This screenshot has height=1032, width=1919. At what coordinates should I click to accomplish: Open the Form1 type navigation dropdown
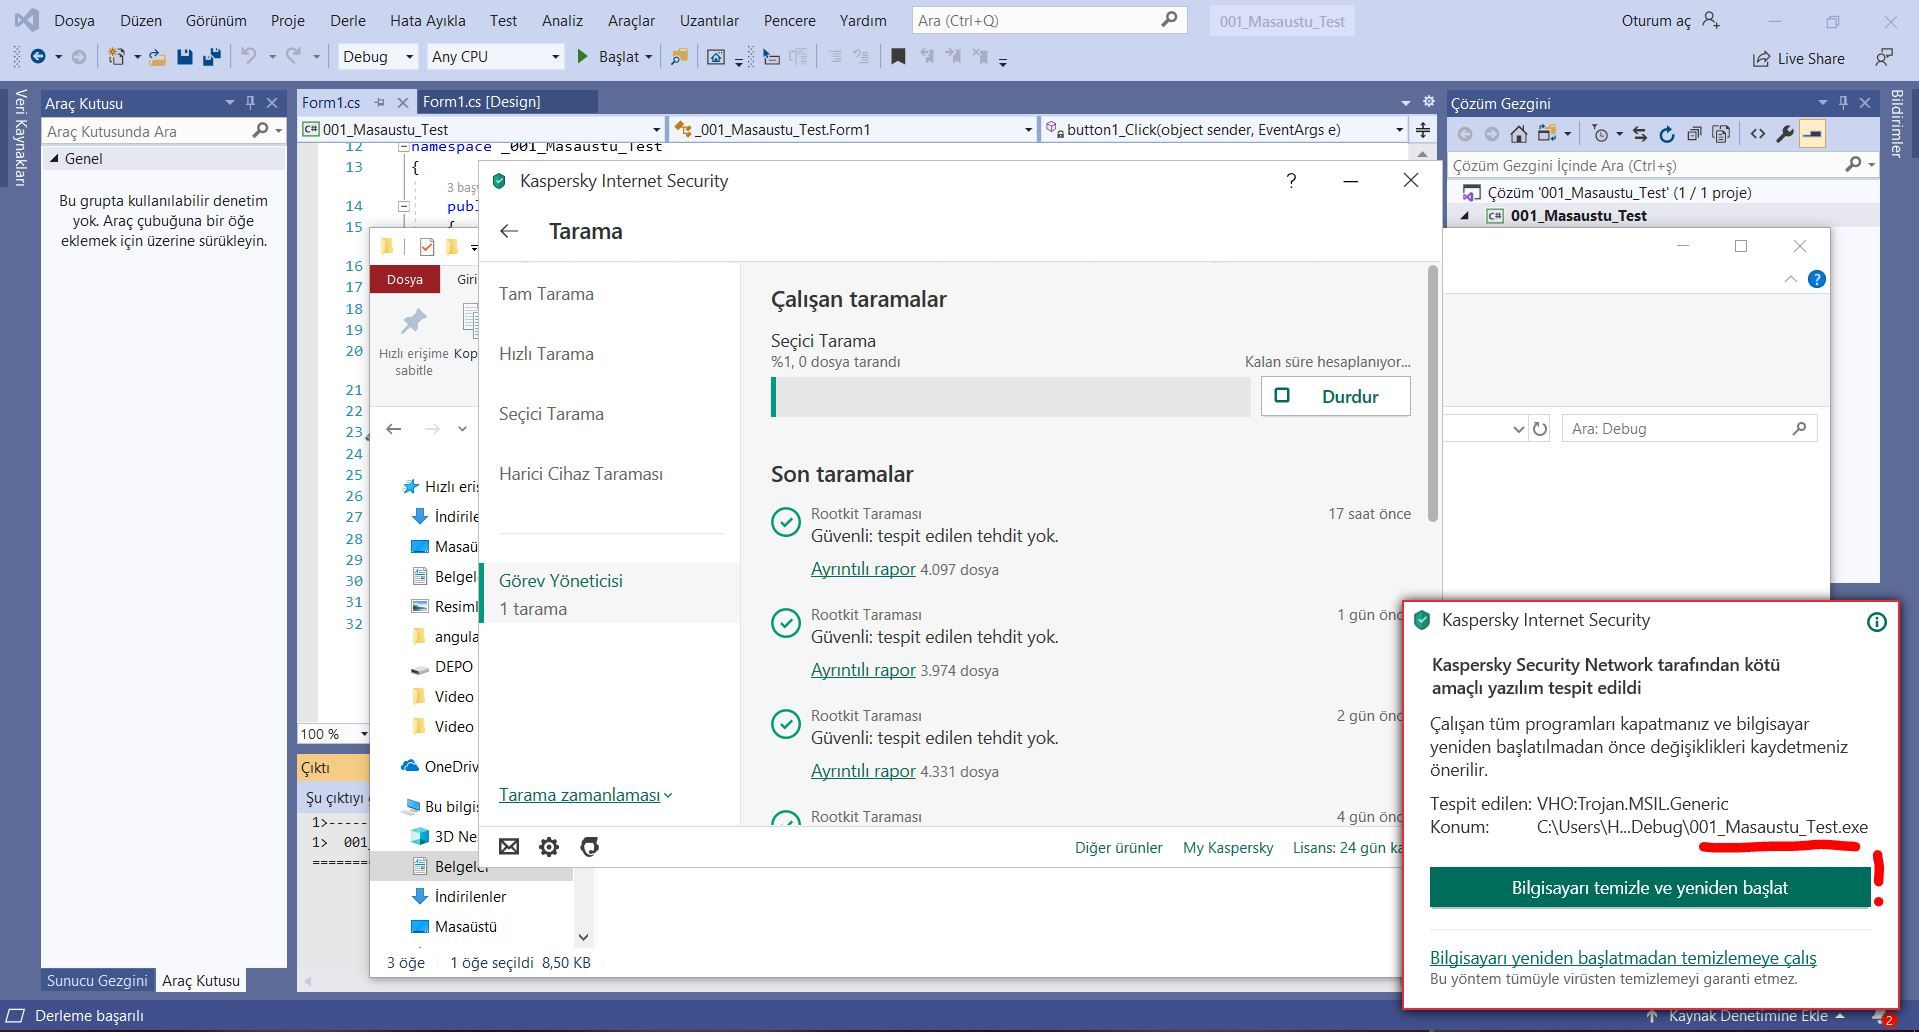(x=853, y=129)
